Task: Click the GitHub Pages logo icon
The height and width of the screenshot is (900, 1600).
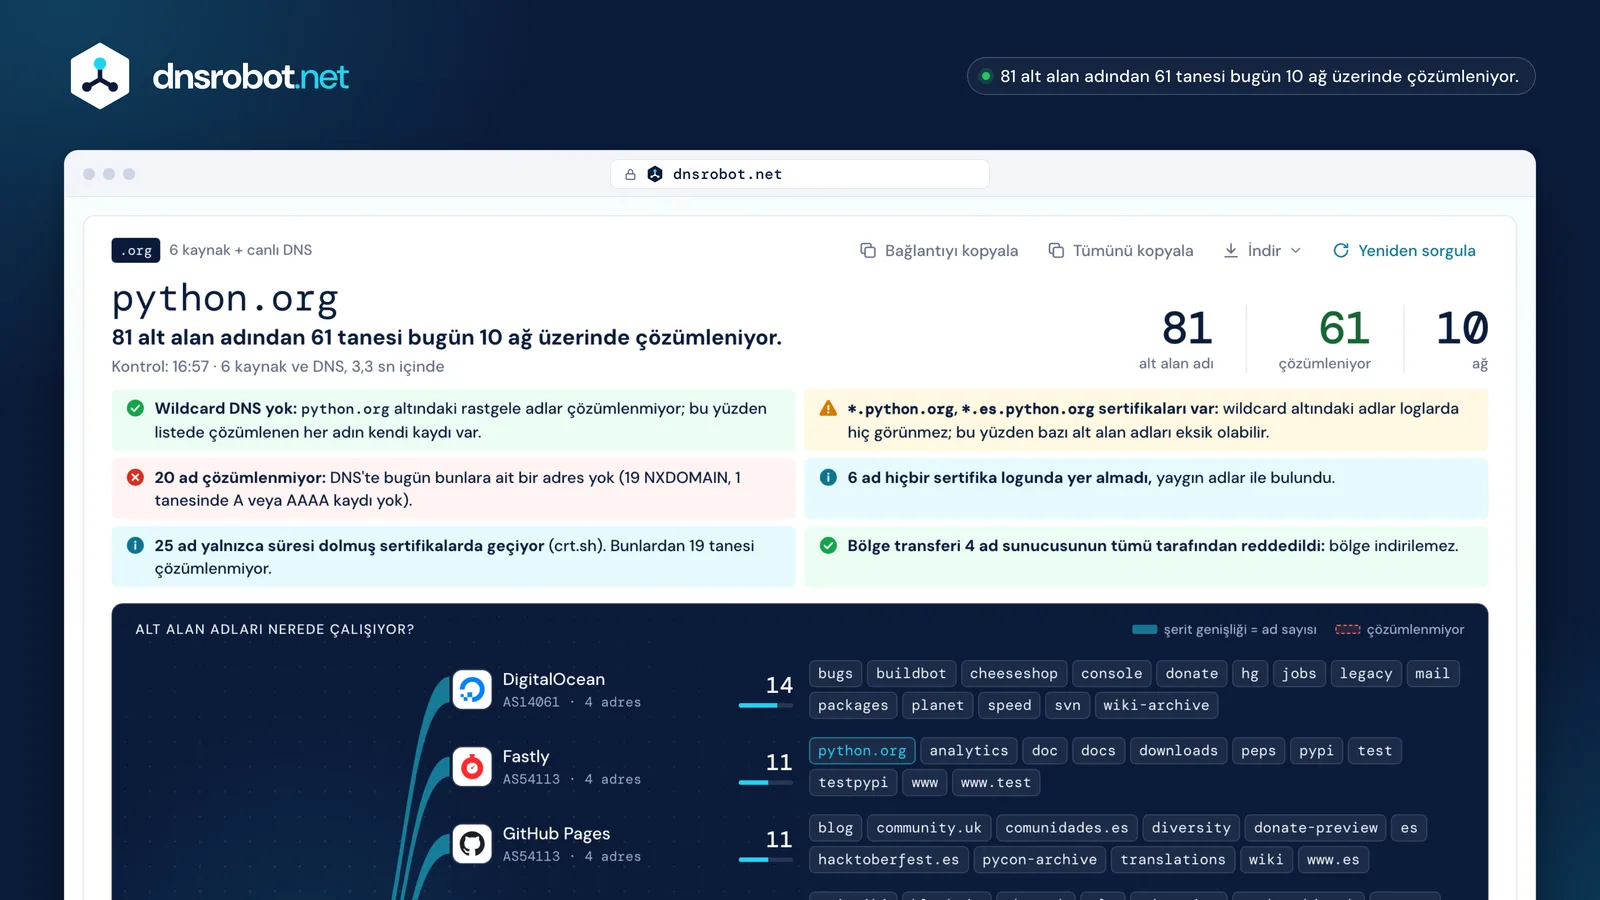Action: click(x=472, y=843)
